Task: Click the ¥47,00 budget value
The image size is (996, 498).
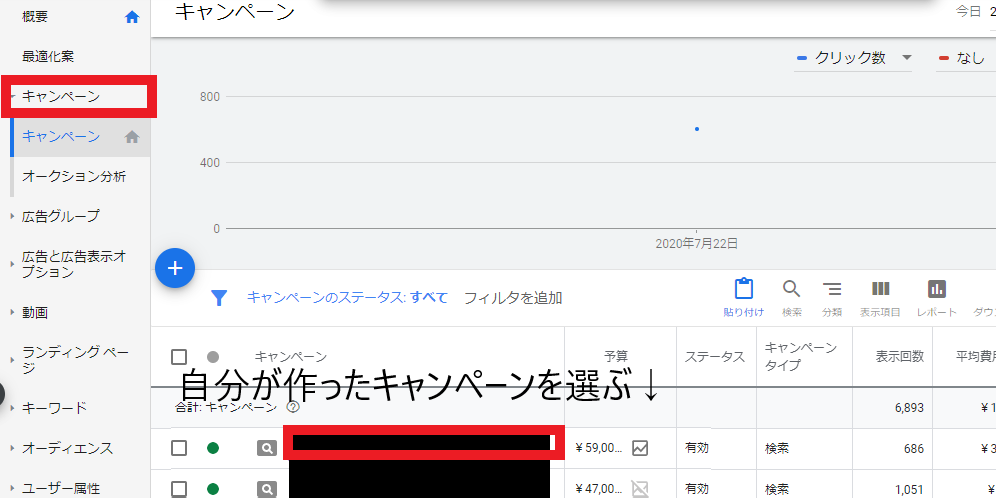Action: point(599,489)
